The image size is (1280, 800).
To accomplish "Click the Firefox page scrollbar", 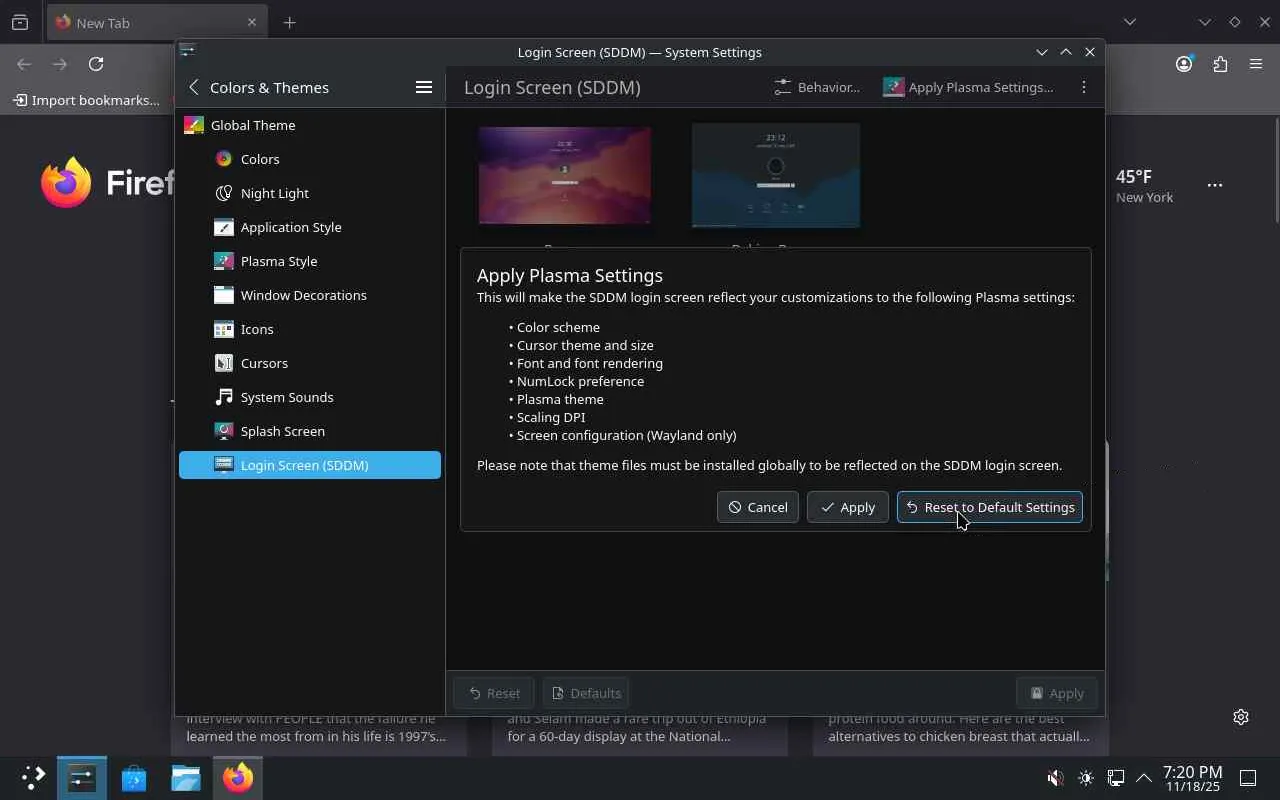I will coord(1276,169).
